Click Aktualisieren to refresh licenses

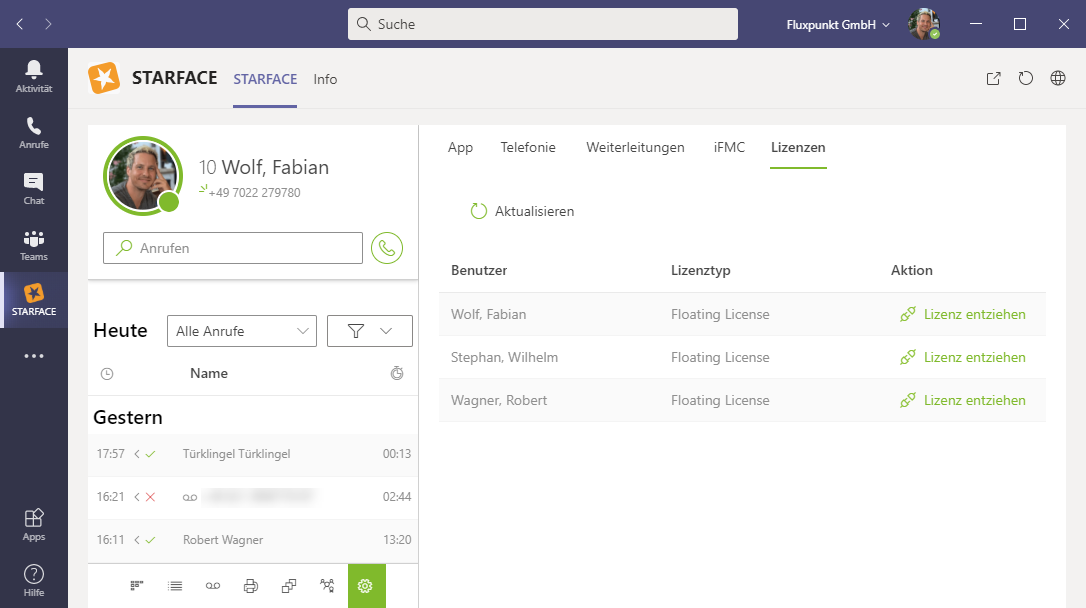(522, 211)
